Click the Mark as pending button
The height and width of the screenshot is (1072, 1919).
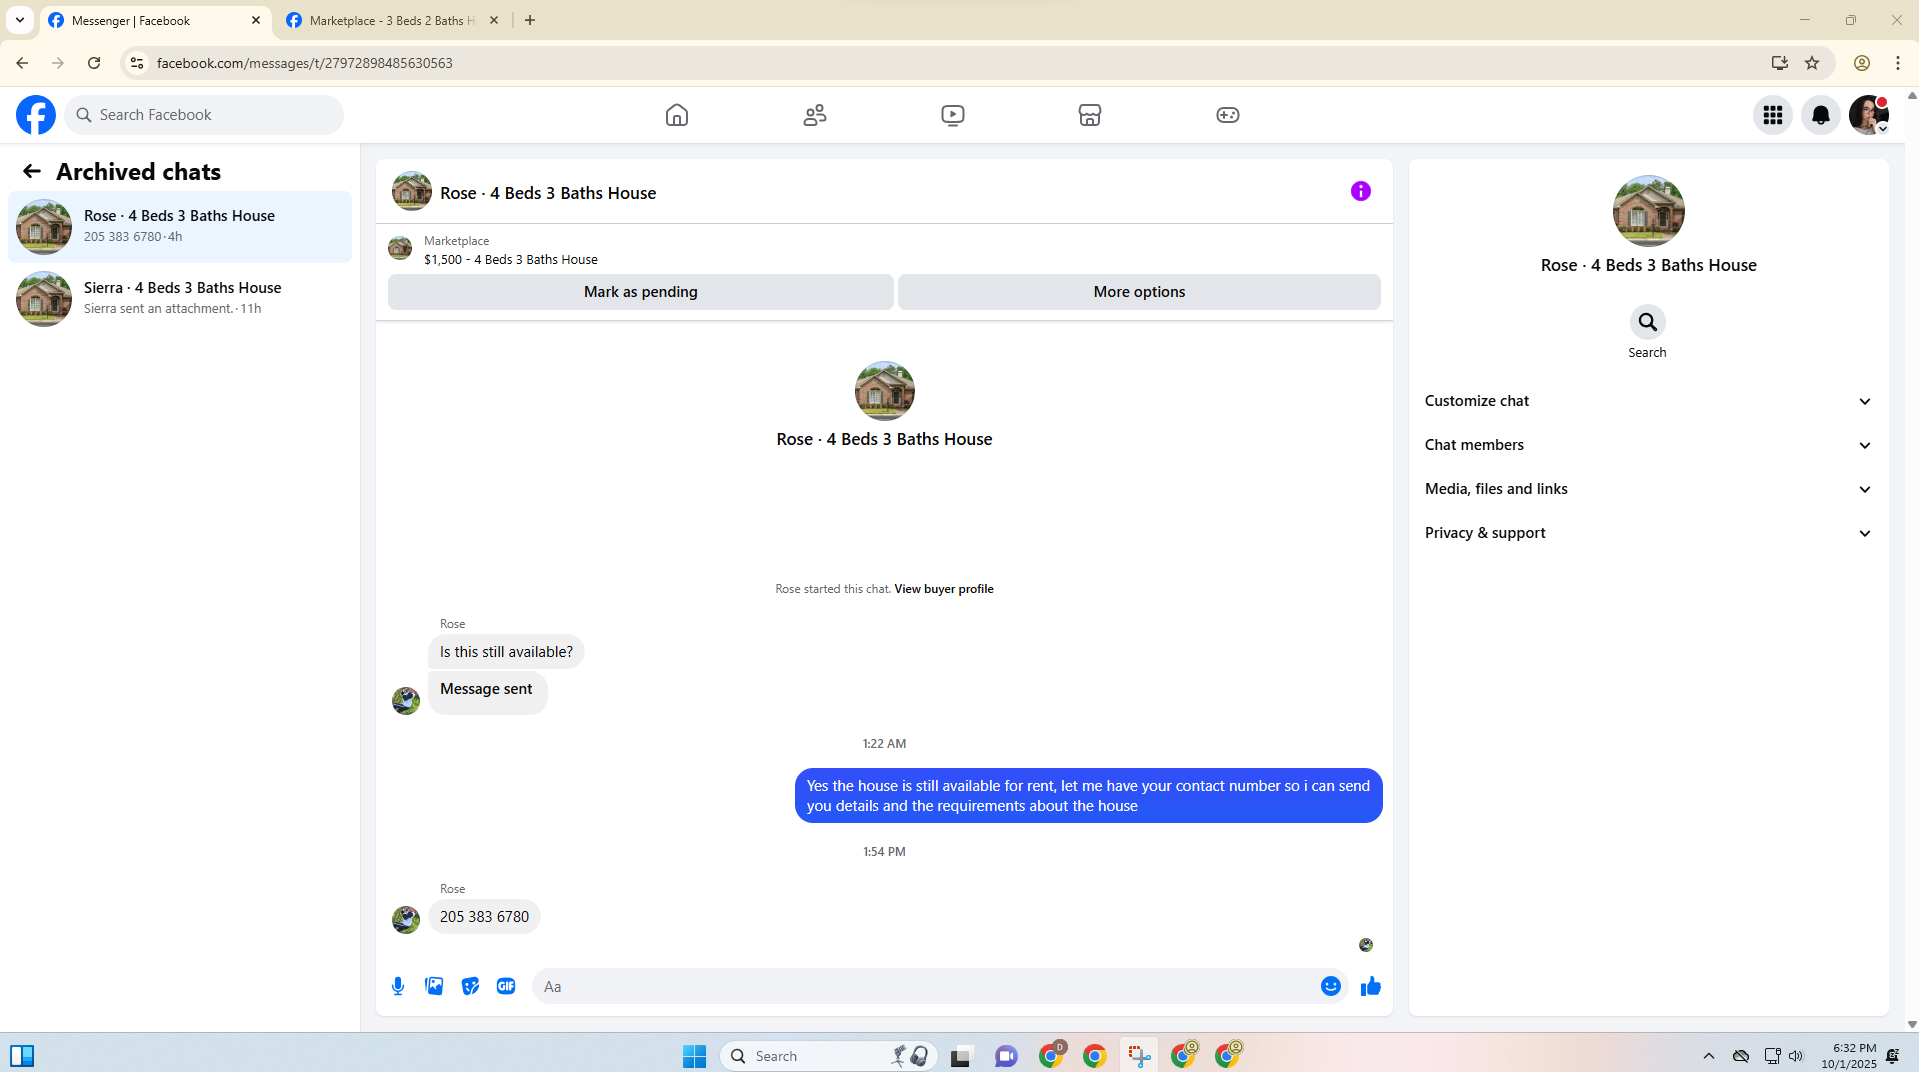(x=641, y=292)
